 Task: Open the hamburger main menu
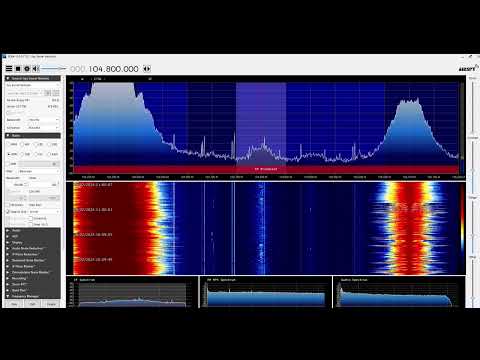tap(9, 69)
